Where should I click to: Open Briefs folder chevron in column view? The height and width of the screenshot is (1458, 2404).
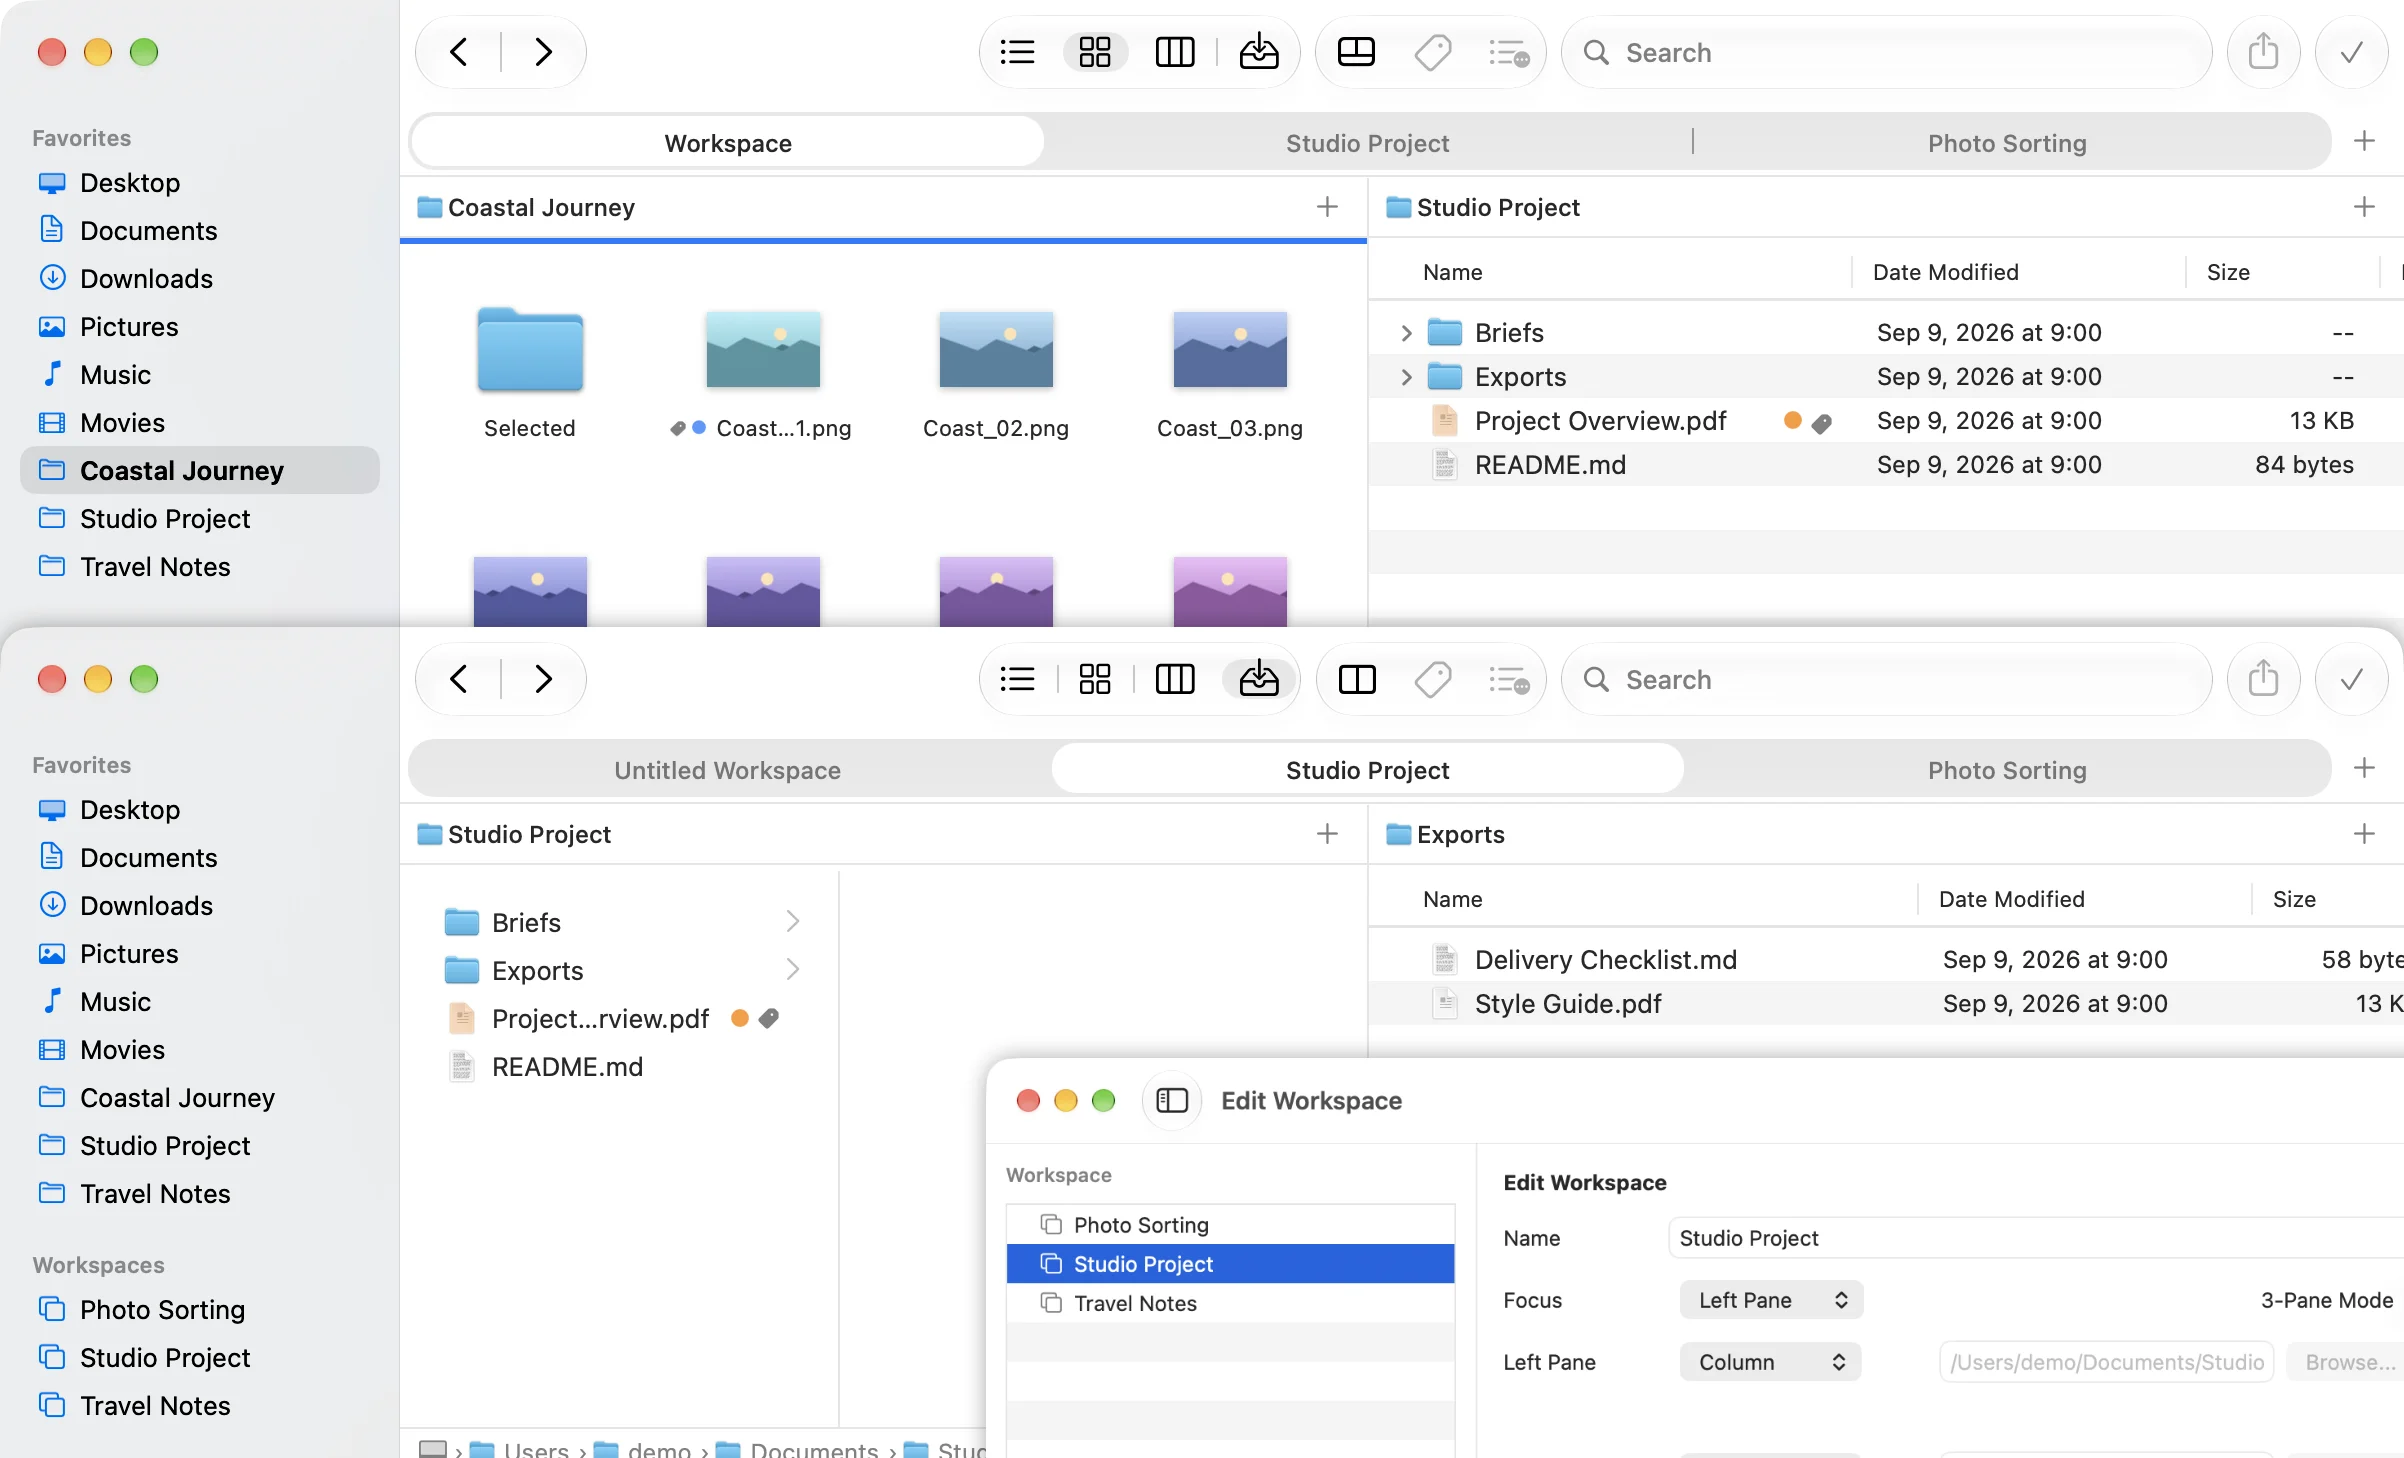792,921
